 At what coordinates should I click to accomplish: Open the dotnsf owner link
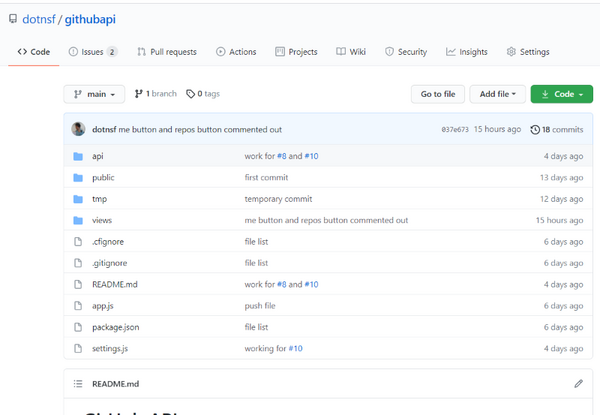(39, 19)
